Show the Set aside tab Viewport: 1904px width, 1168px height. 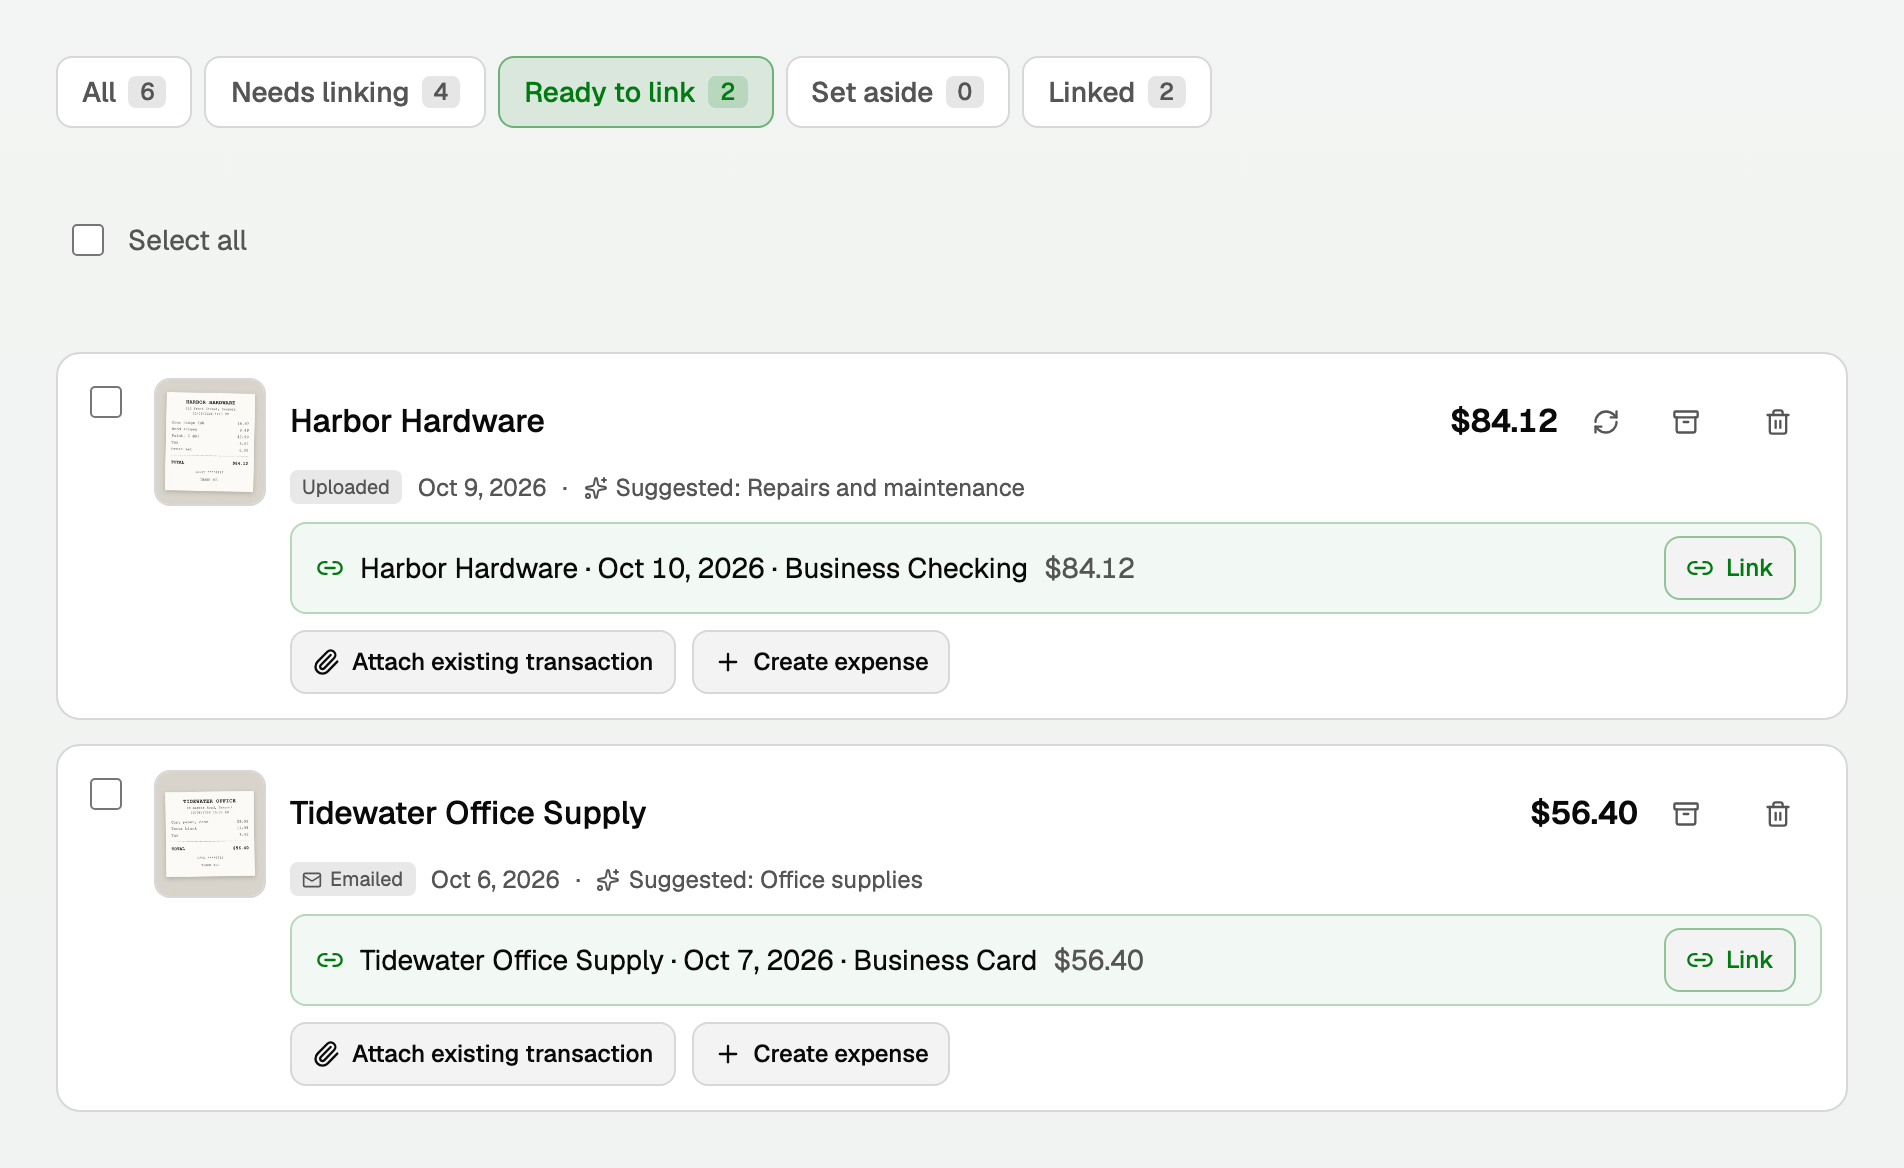[x=898, y=92]
